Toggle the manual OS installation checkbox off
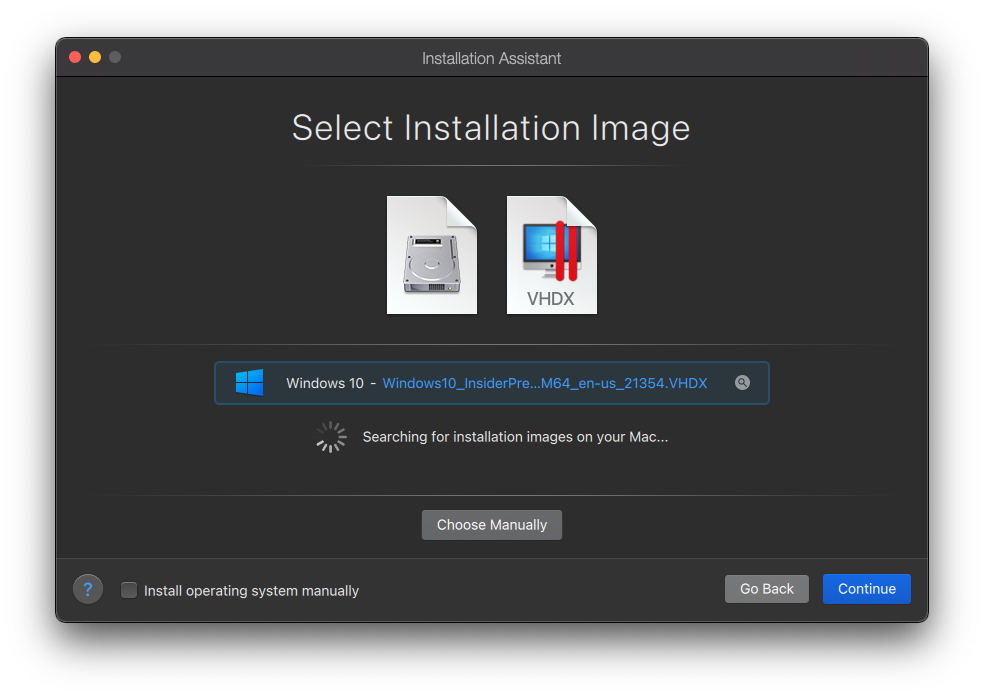This screenshot has height=696, width=984. click(x=129, y=590)
